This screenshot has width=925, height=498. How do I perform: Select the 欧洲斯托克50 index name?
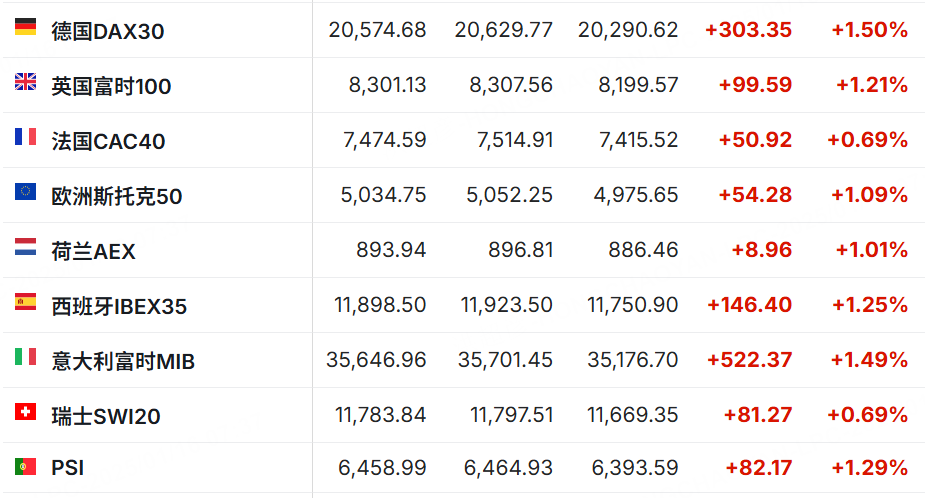click(x=117, y=196)
